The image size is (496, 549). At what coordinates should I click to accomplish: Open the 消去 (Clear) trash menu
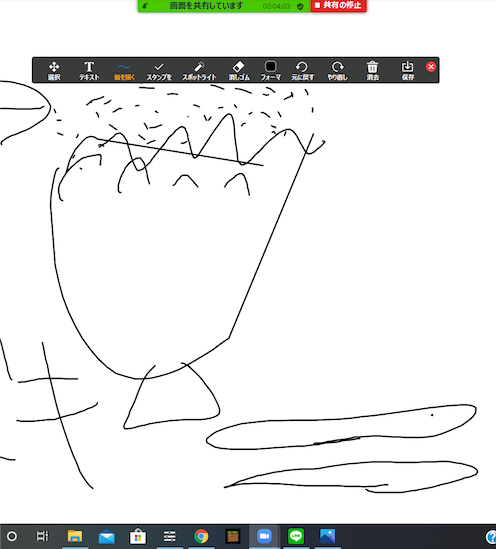[372, 71]
